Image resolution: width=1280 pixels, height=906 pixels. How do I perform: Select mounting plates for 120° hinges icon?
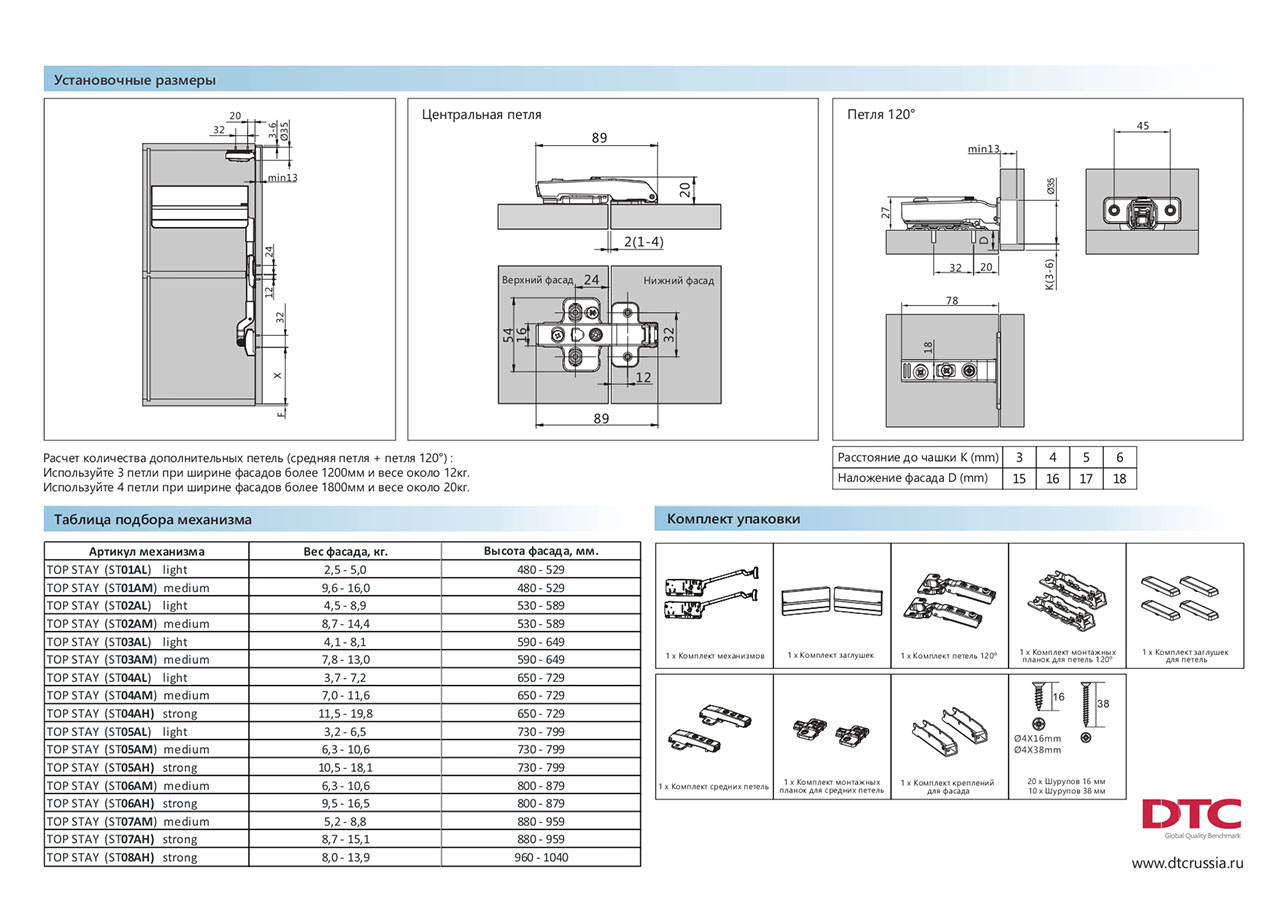coord(1066,595)
